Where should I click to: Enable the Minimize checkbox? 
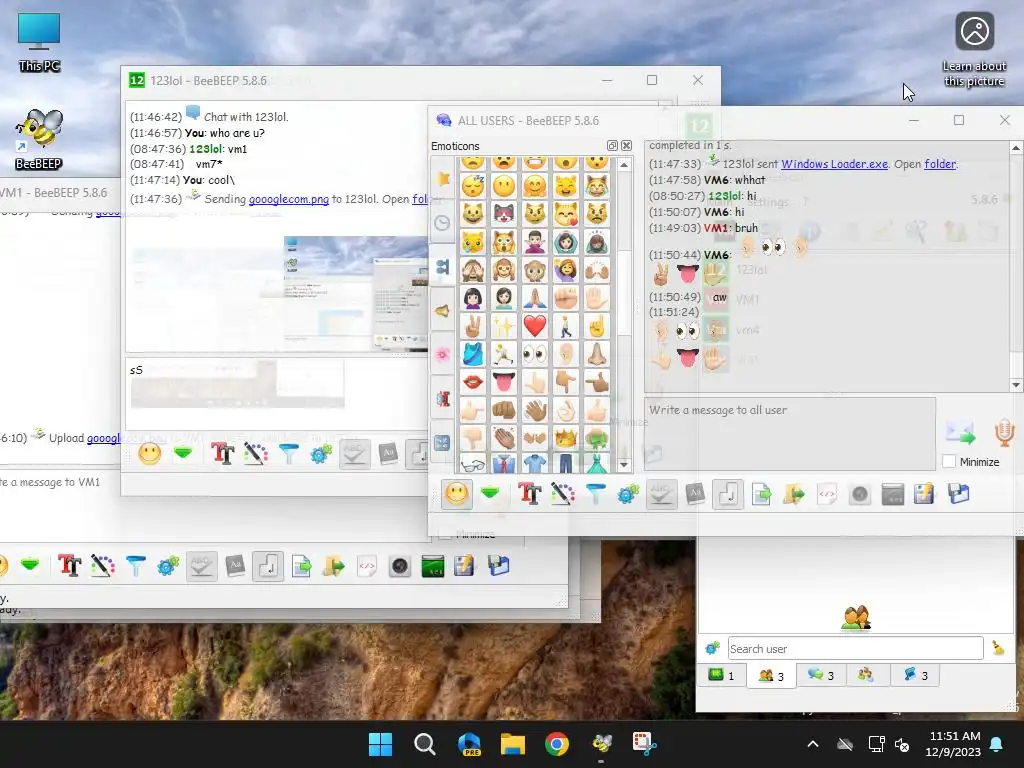(x=949, y=462)
